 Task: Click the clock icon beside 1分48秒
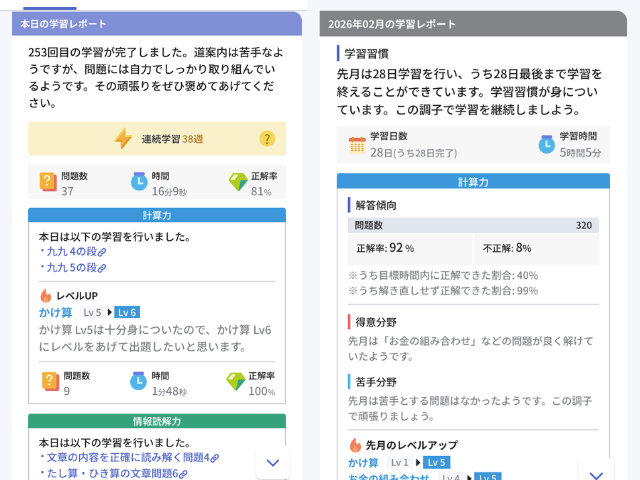pos(138,382)
